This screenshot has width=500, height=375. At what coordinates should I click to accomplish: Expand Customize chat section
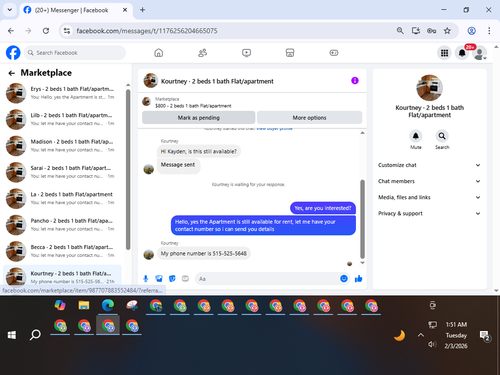pyautogui.click(x=429, y=165)
